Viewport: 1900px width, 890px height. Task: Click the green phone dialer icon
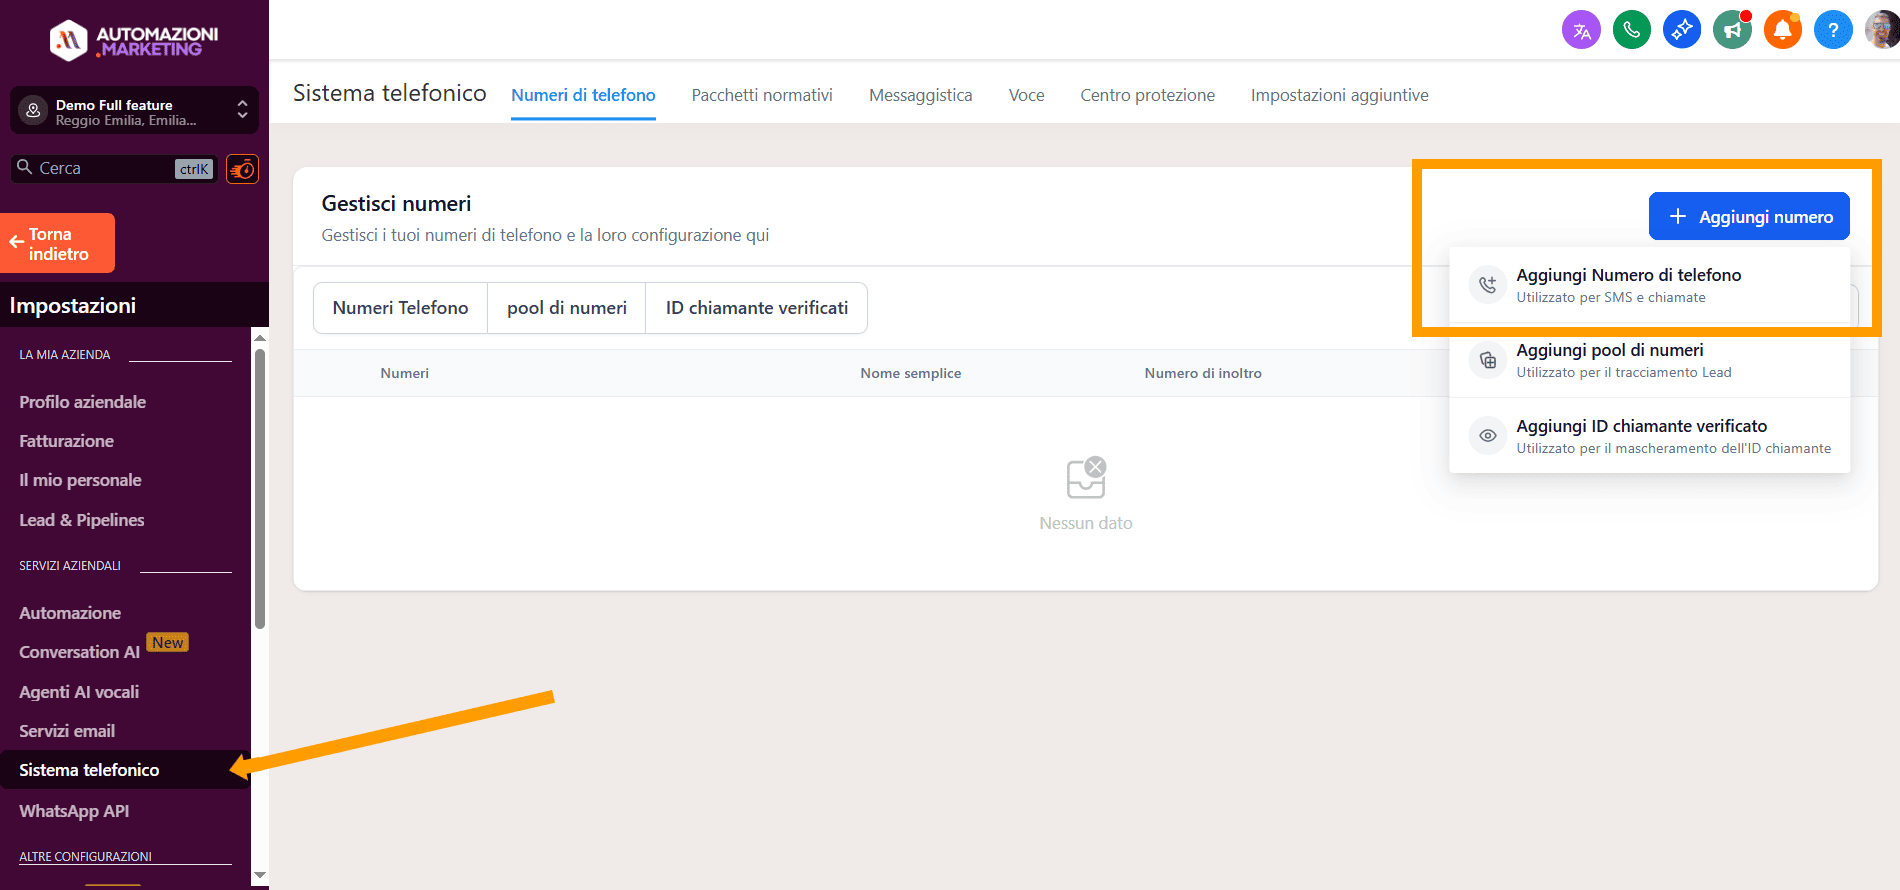pyautogui.click(x=1632, y=30)
